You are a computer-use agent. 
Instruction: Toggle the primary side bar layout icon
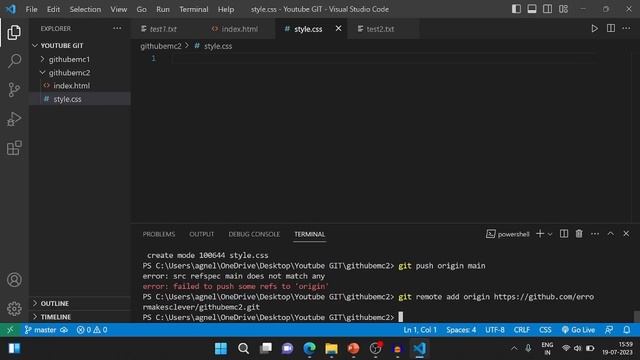tap(516, 9)
